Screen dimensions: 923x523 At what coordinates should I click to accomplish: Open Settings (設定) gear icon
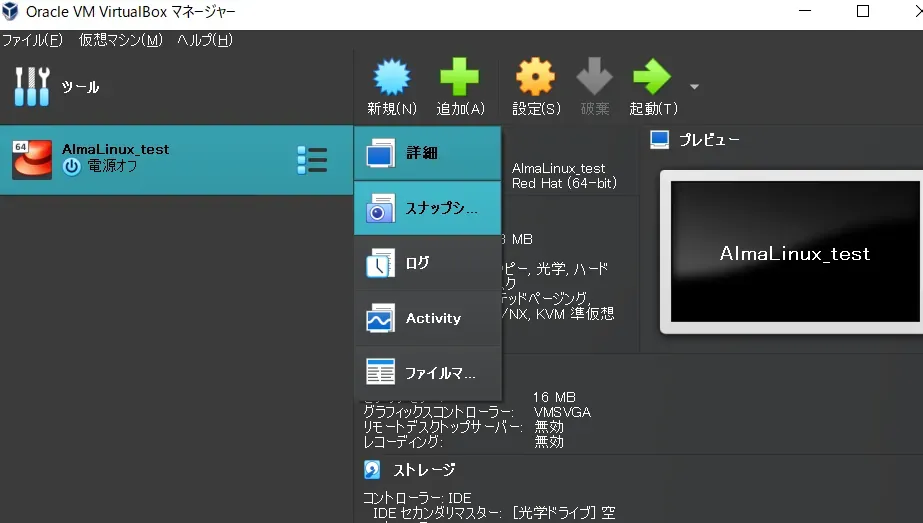click(535, 78)
